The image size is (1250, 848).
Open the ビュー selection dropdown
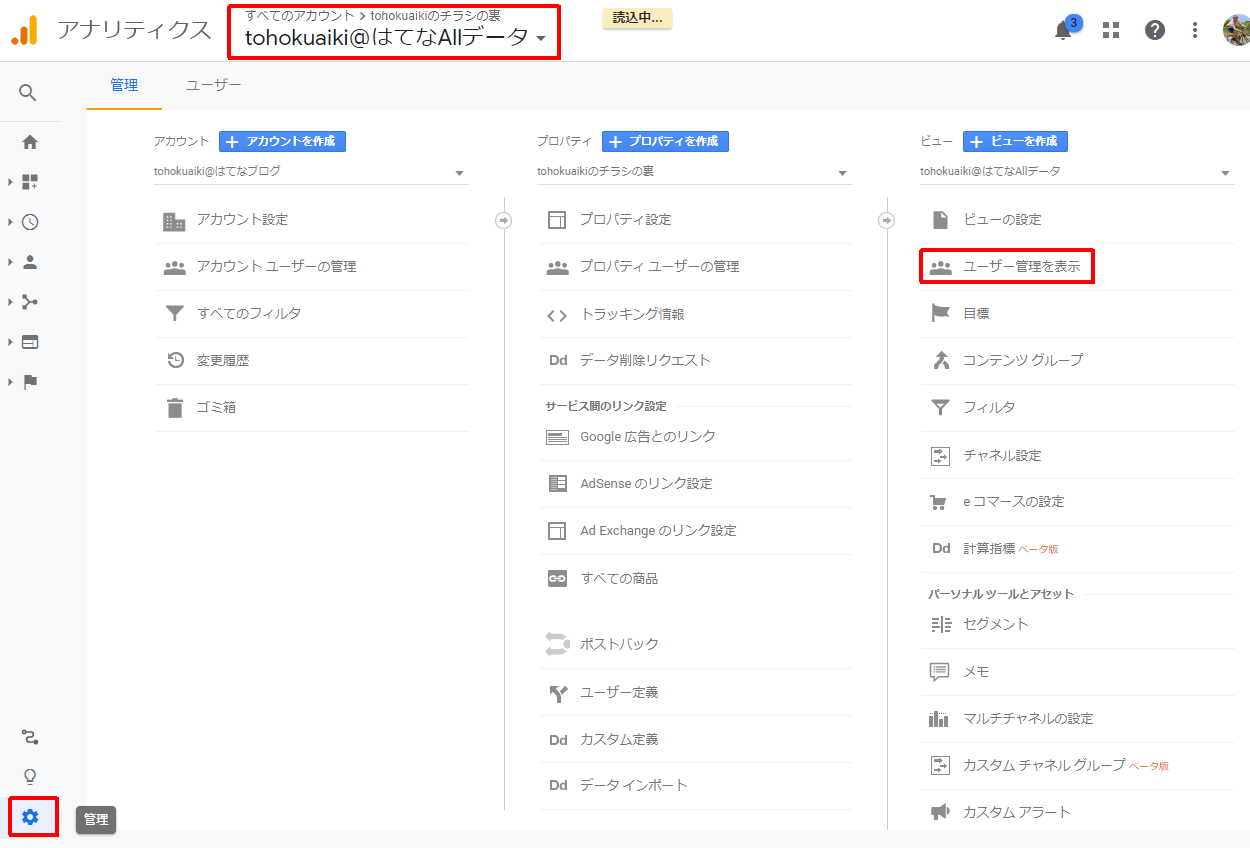coord(1077,172)
